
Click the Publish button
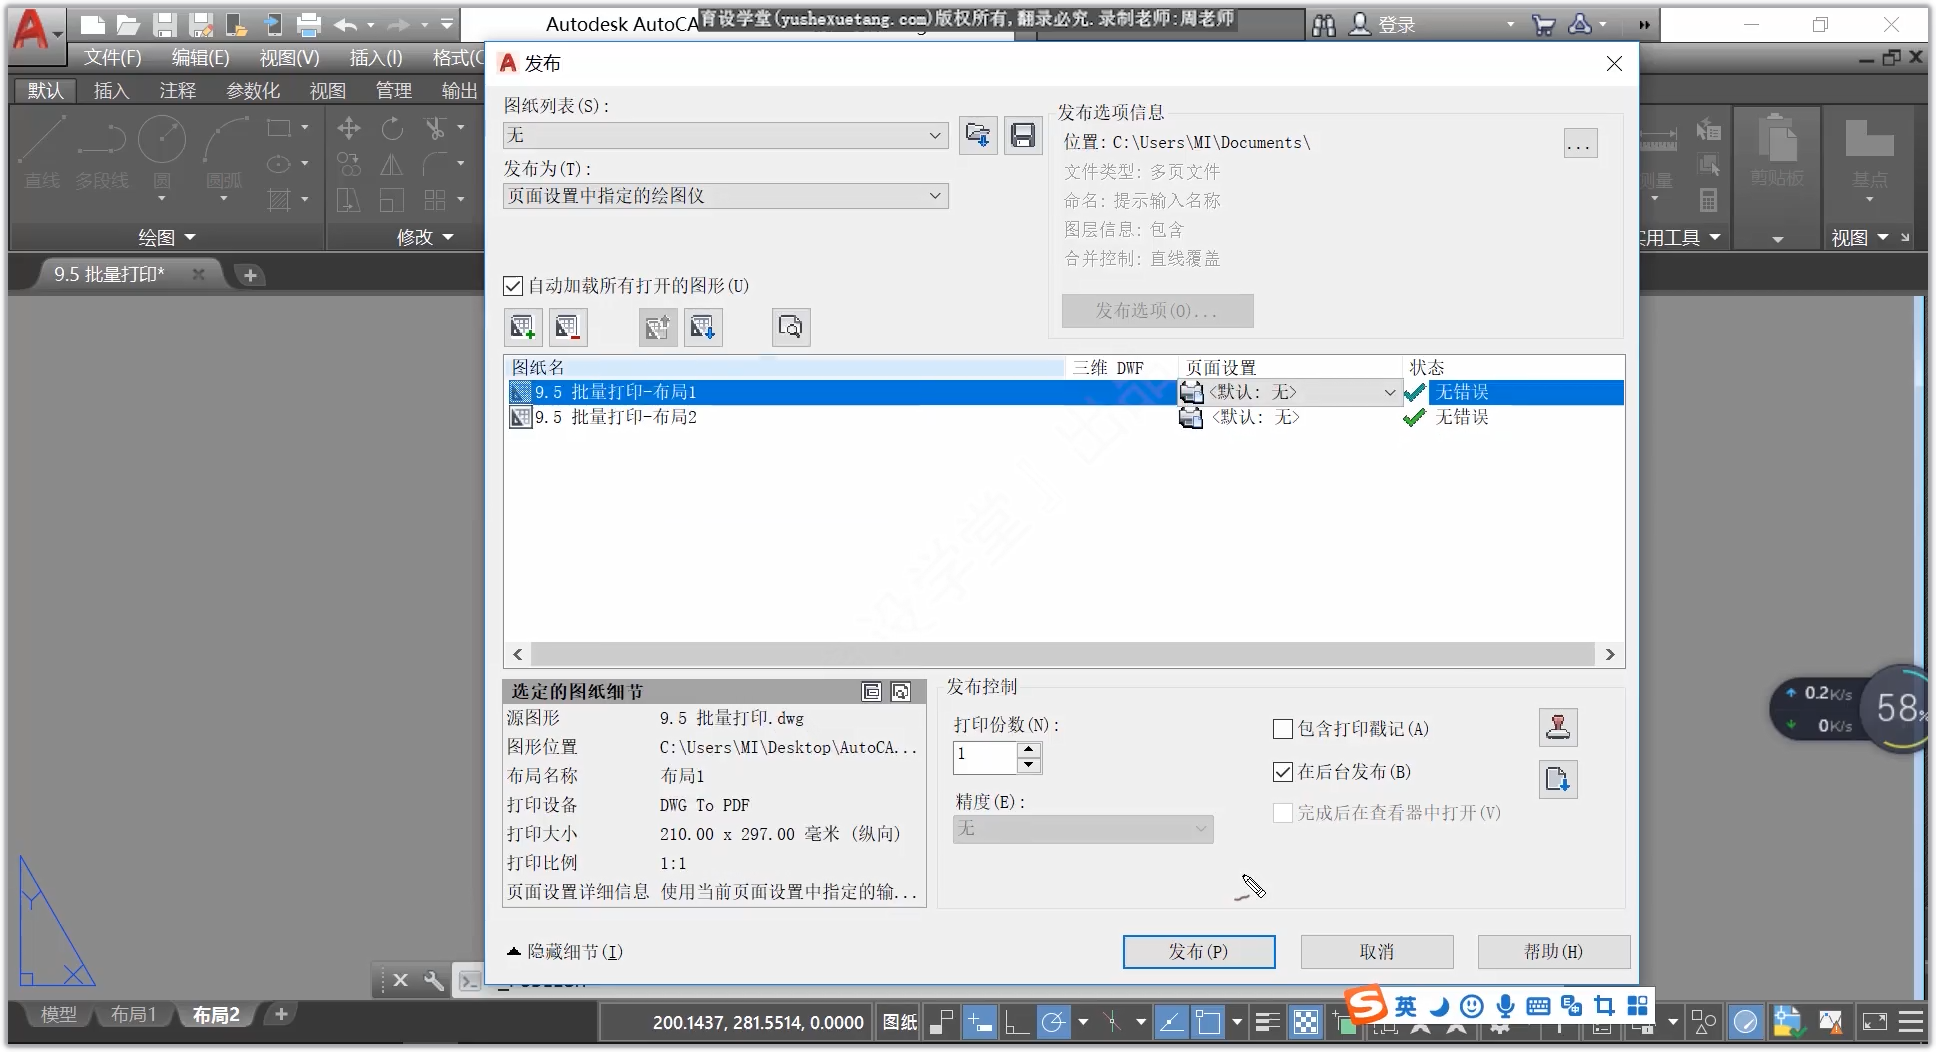[x=1199, y=952]
